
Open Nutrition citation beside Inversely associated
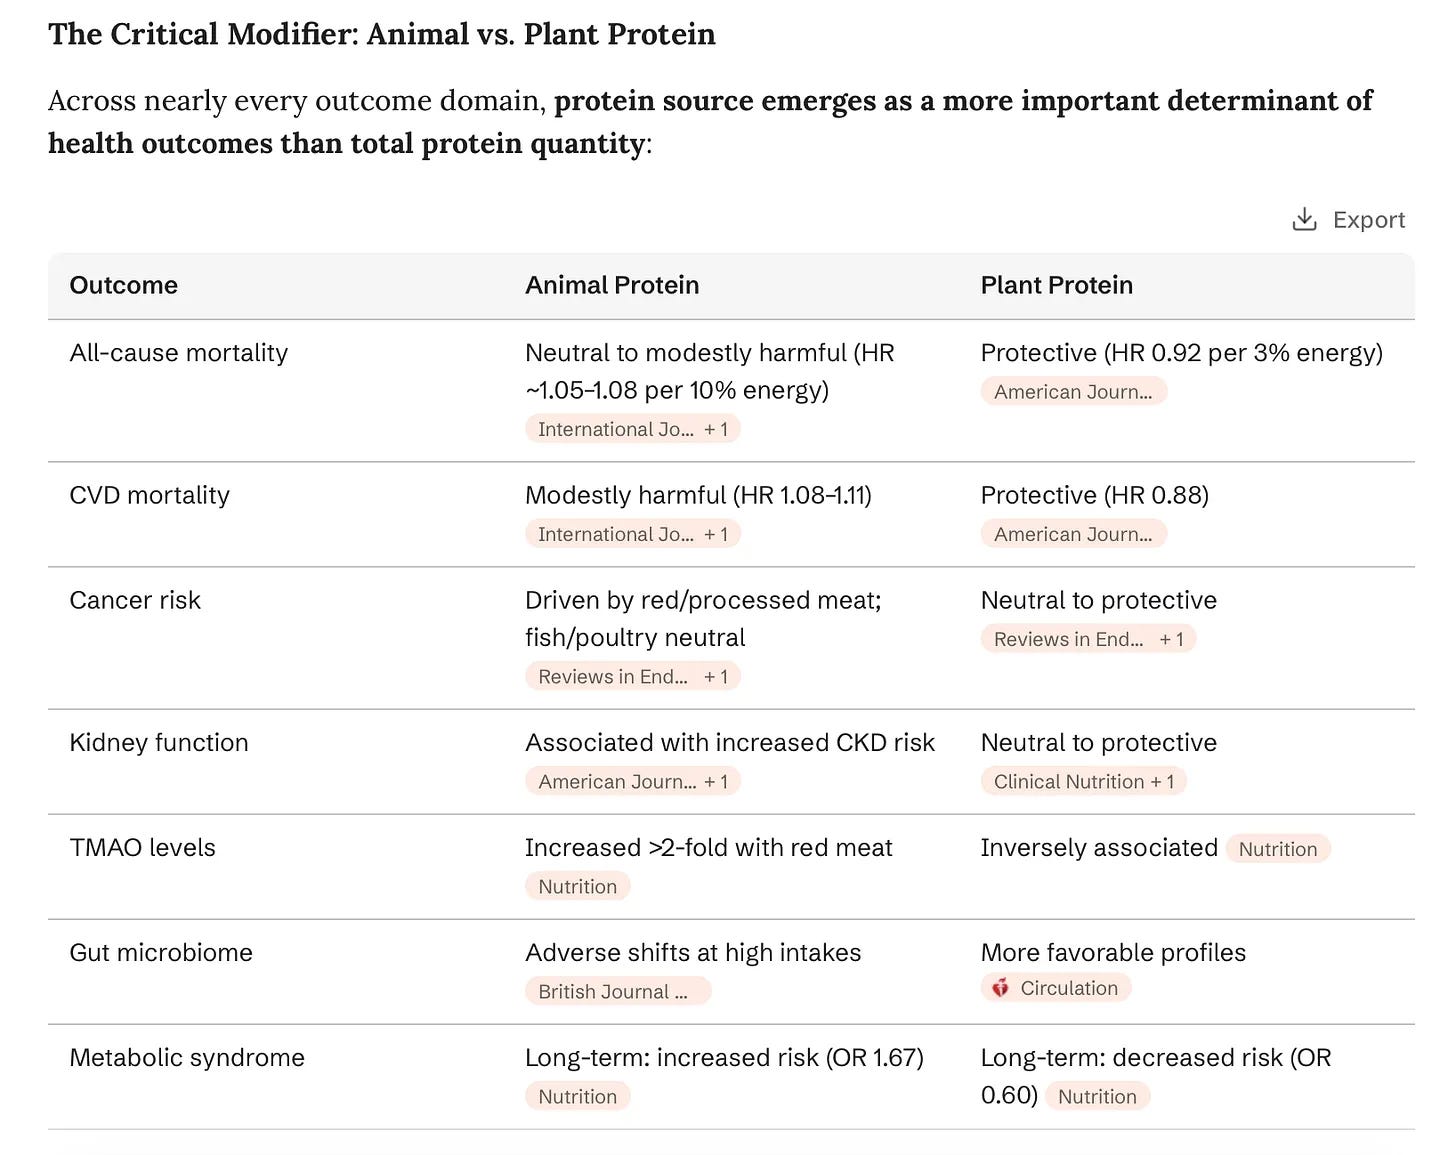[1278, 849]
